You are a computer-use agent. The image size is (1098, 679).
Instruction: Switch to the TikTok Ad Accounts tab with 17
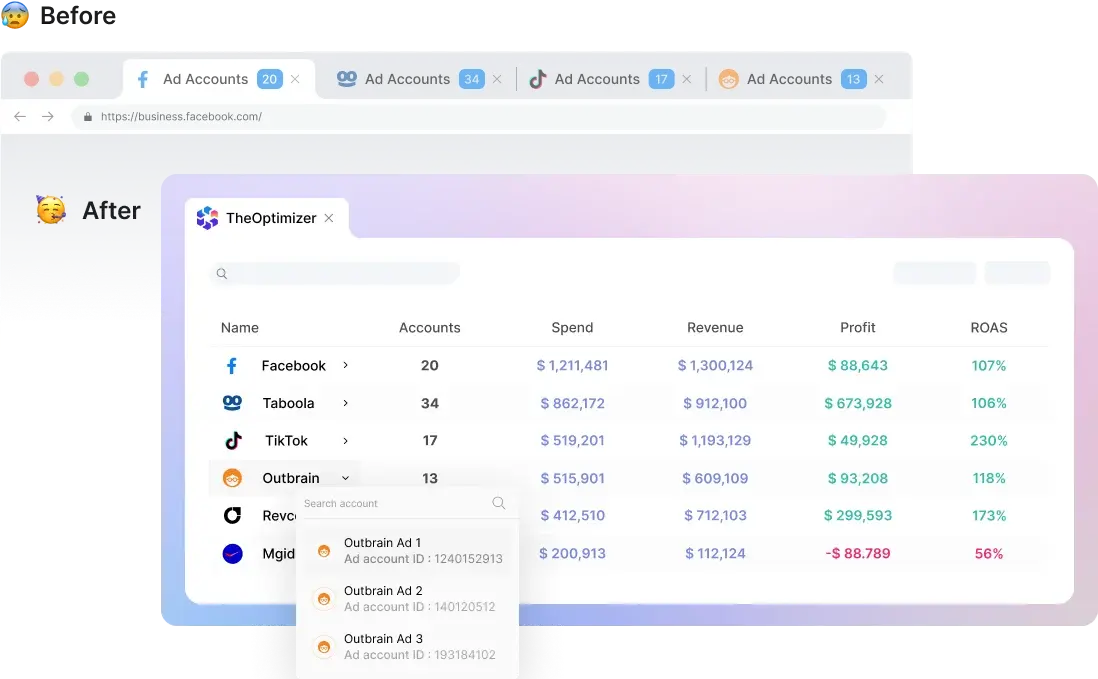(609, 79)
